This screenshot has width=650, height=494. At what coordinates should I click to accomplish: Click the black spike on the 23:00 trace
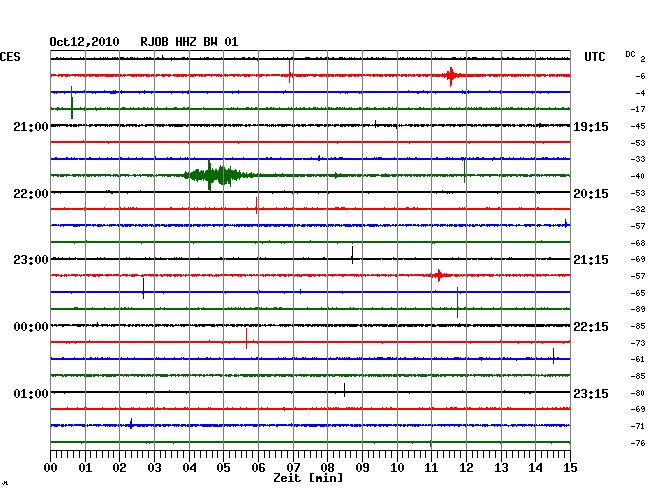click(x=352, y=255)
